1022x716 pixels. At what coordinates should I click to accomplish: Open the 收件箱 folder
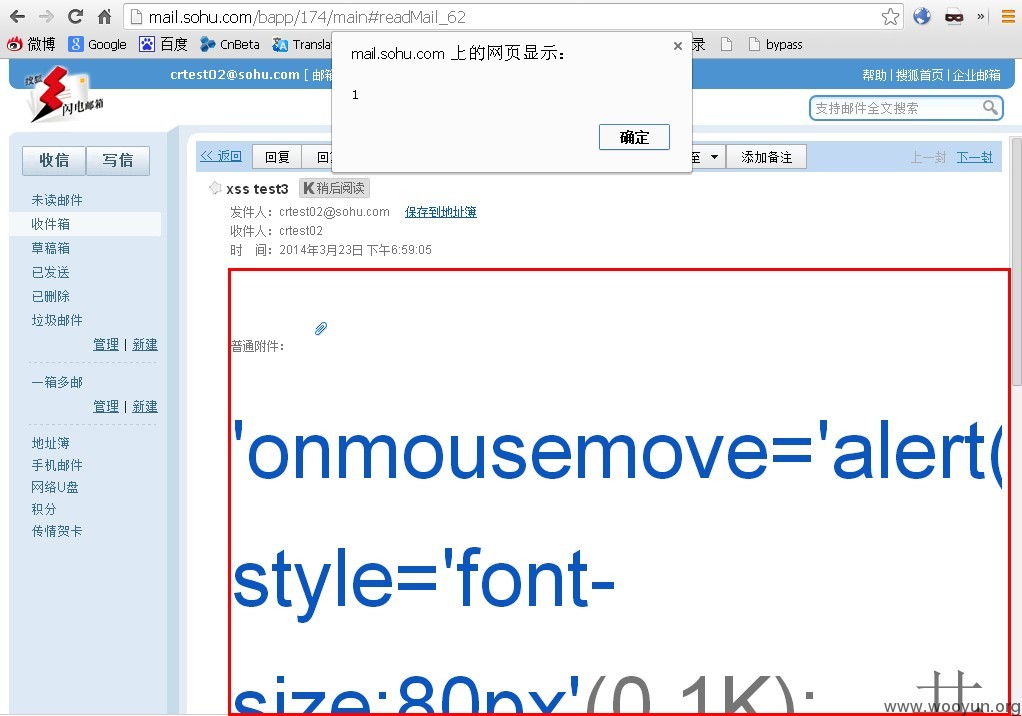[x=50, y=224]
